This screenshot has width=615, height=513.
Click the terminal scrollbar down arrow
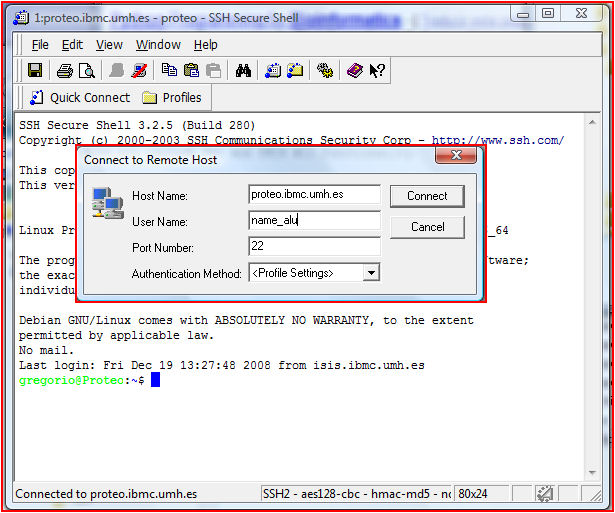(592, 472)
